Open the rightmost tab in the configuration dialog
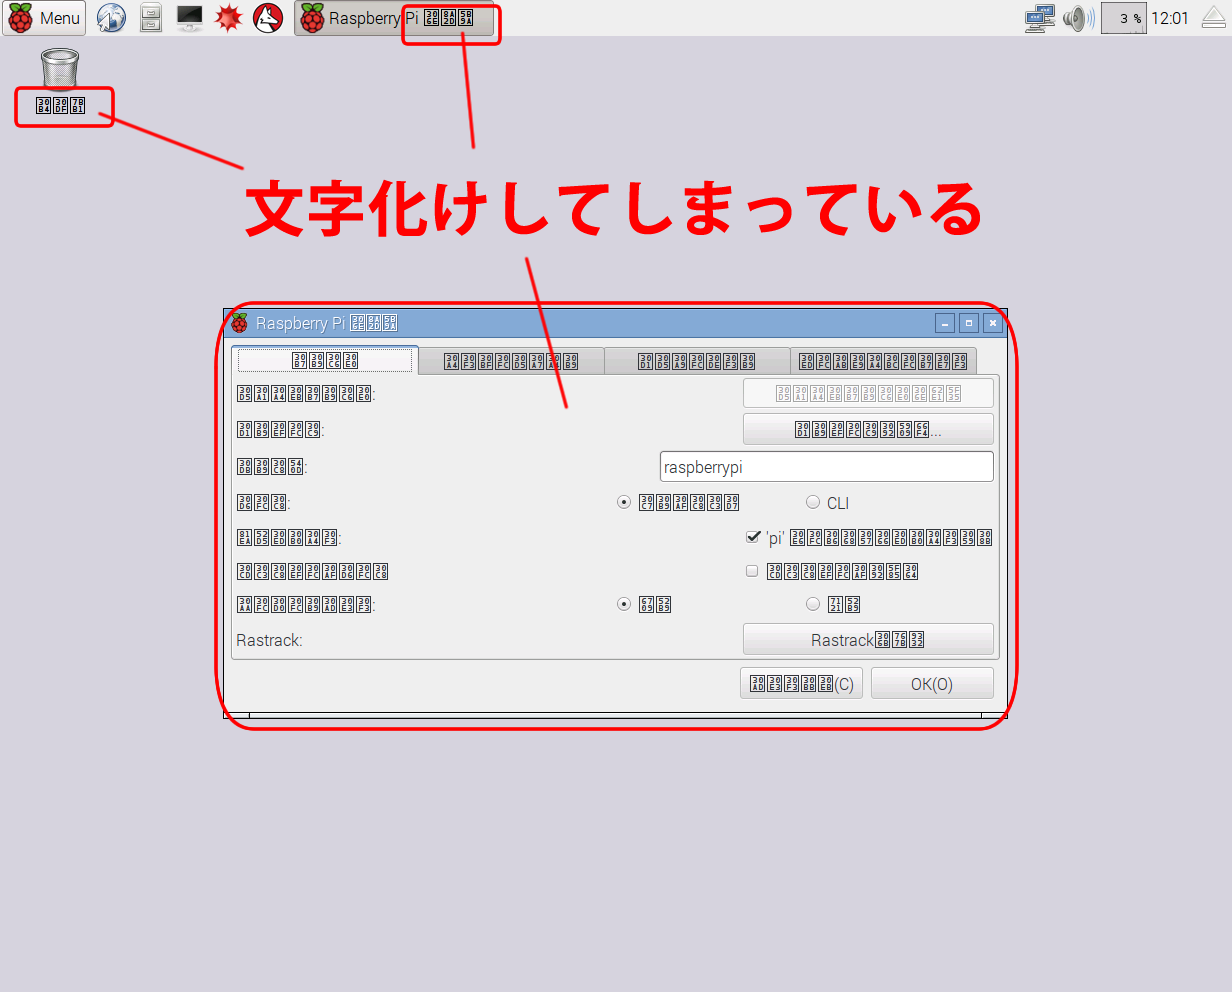The width and height of the screenshot is (1232, 992). 883,361
